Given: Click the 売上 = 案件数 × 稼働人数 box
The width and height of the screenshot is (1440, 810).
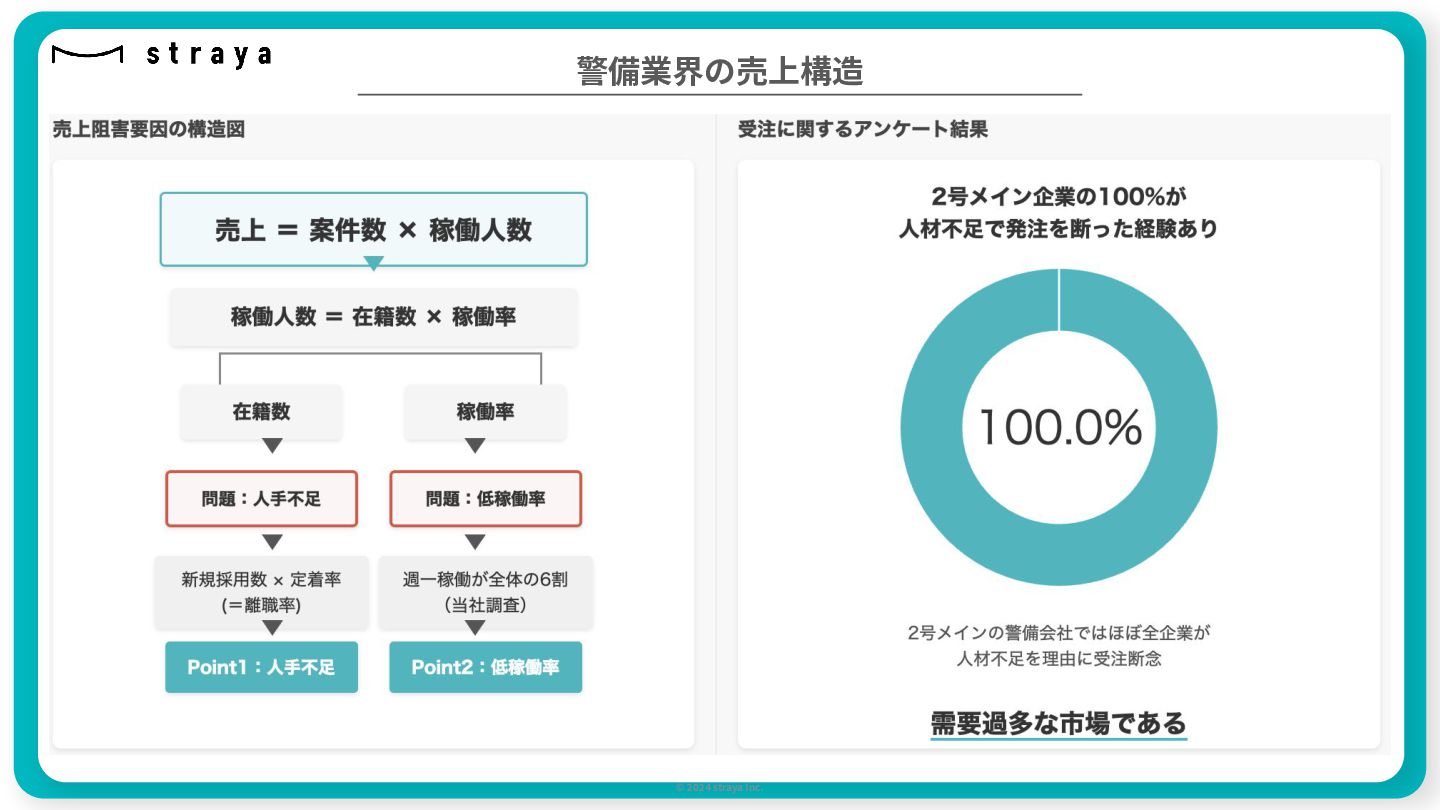Looking at the screenshot, I should (373, 229).
